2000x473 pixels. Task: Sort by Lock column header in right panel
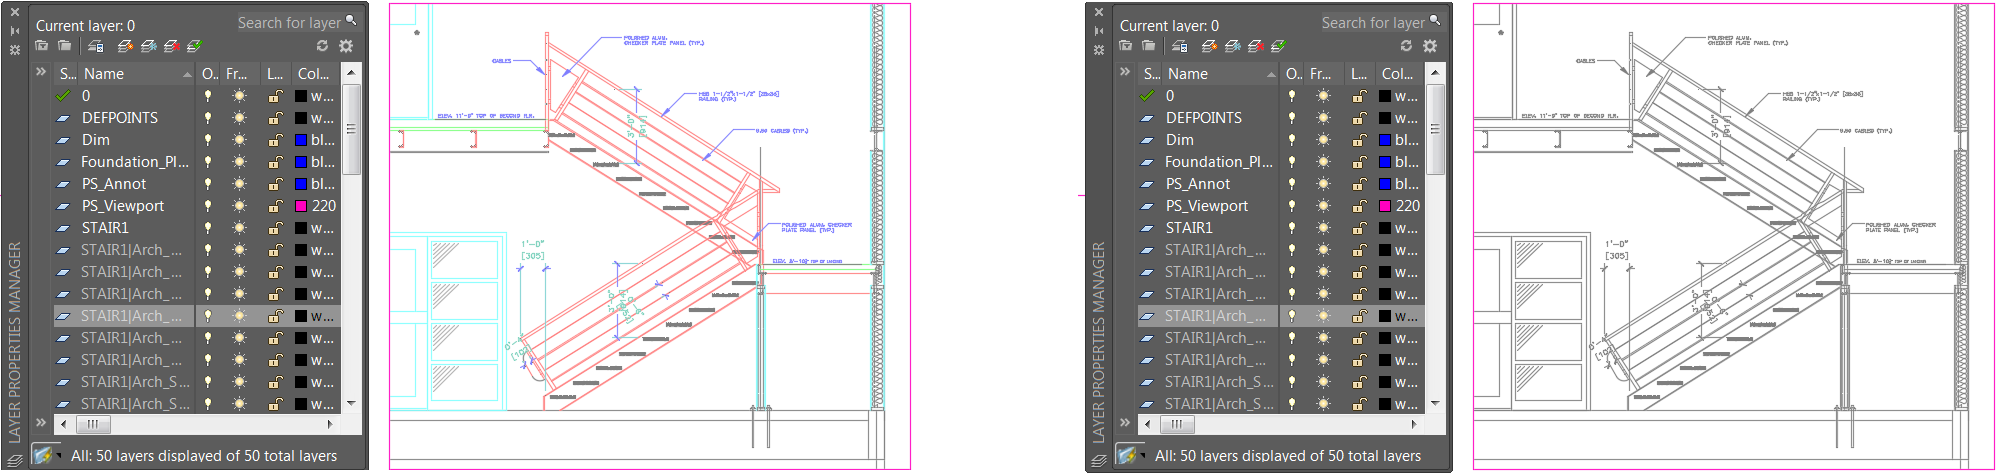tap(1359, 74)
